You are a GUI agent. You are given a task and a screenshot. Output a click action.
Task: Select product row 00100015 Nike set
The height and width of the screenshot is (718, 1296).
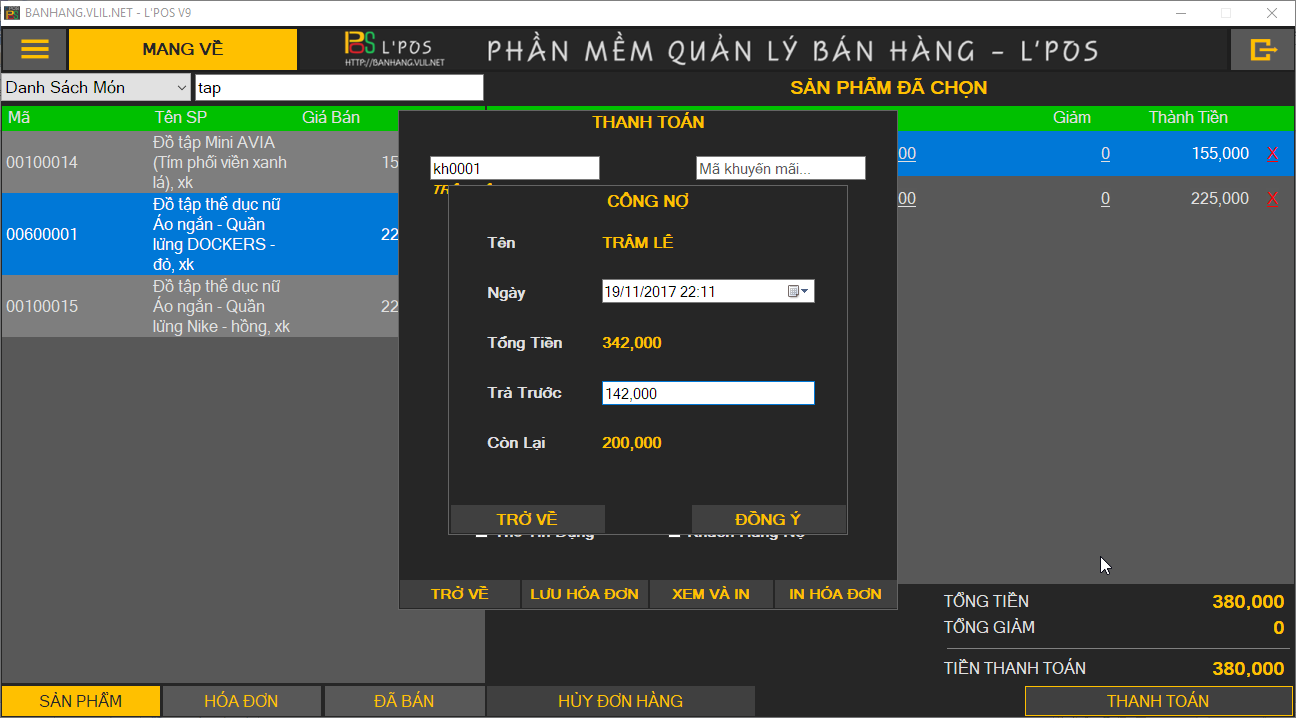[x=200, y=307]
